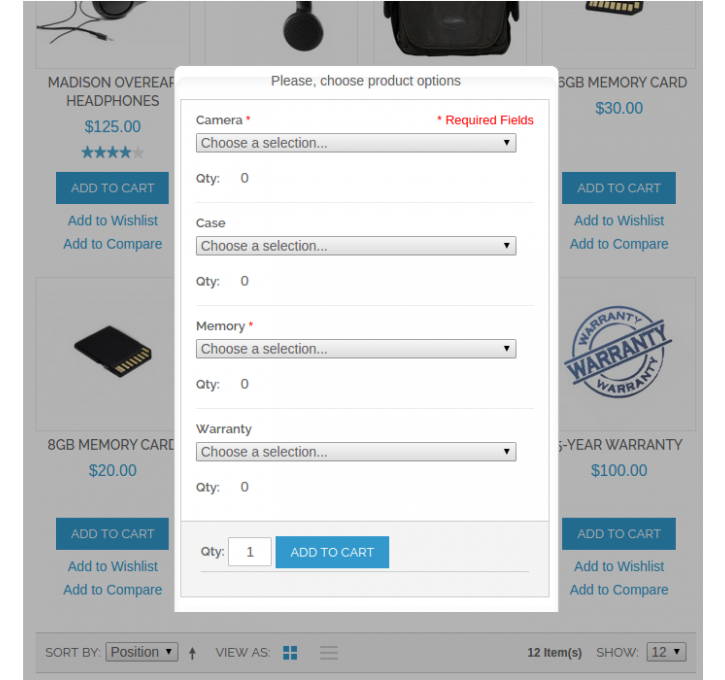Open the Sort By Position dropdown
Screen dimensions: 725x680
141,652
